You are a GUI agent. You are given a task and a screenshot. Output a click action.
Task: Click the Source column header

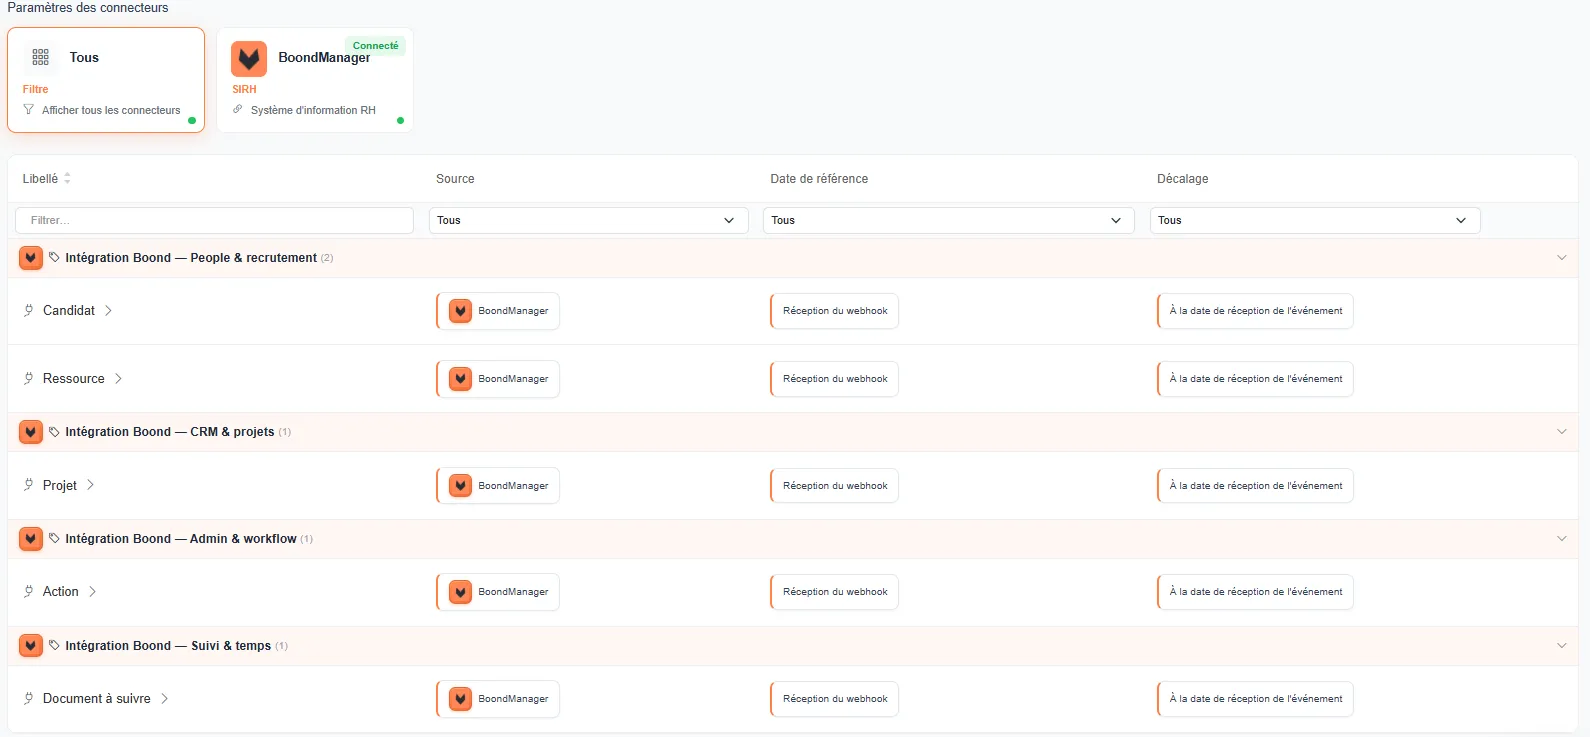point(455,179)
